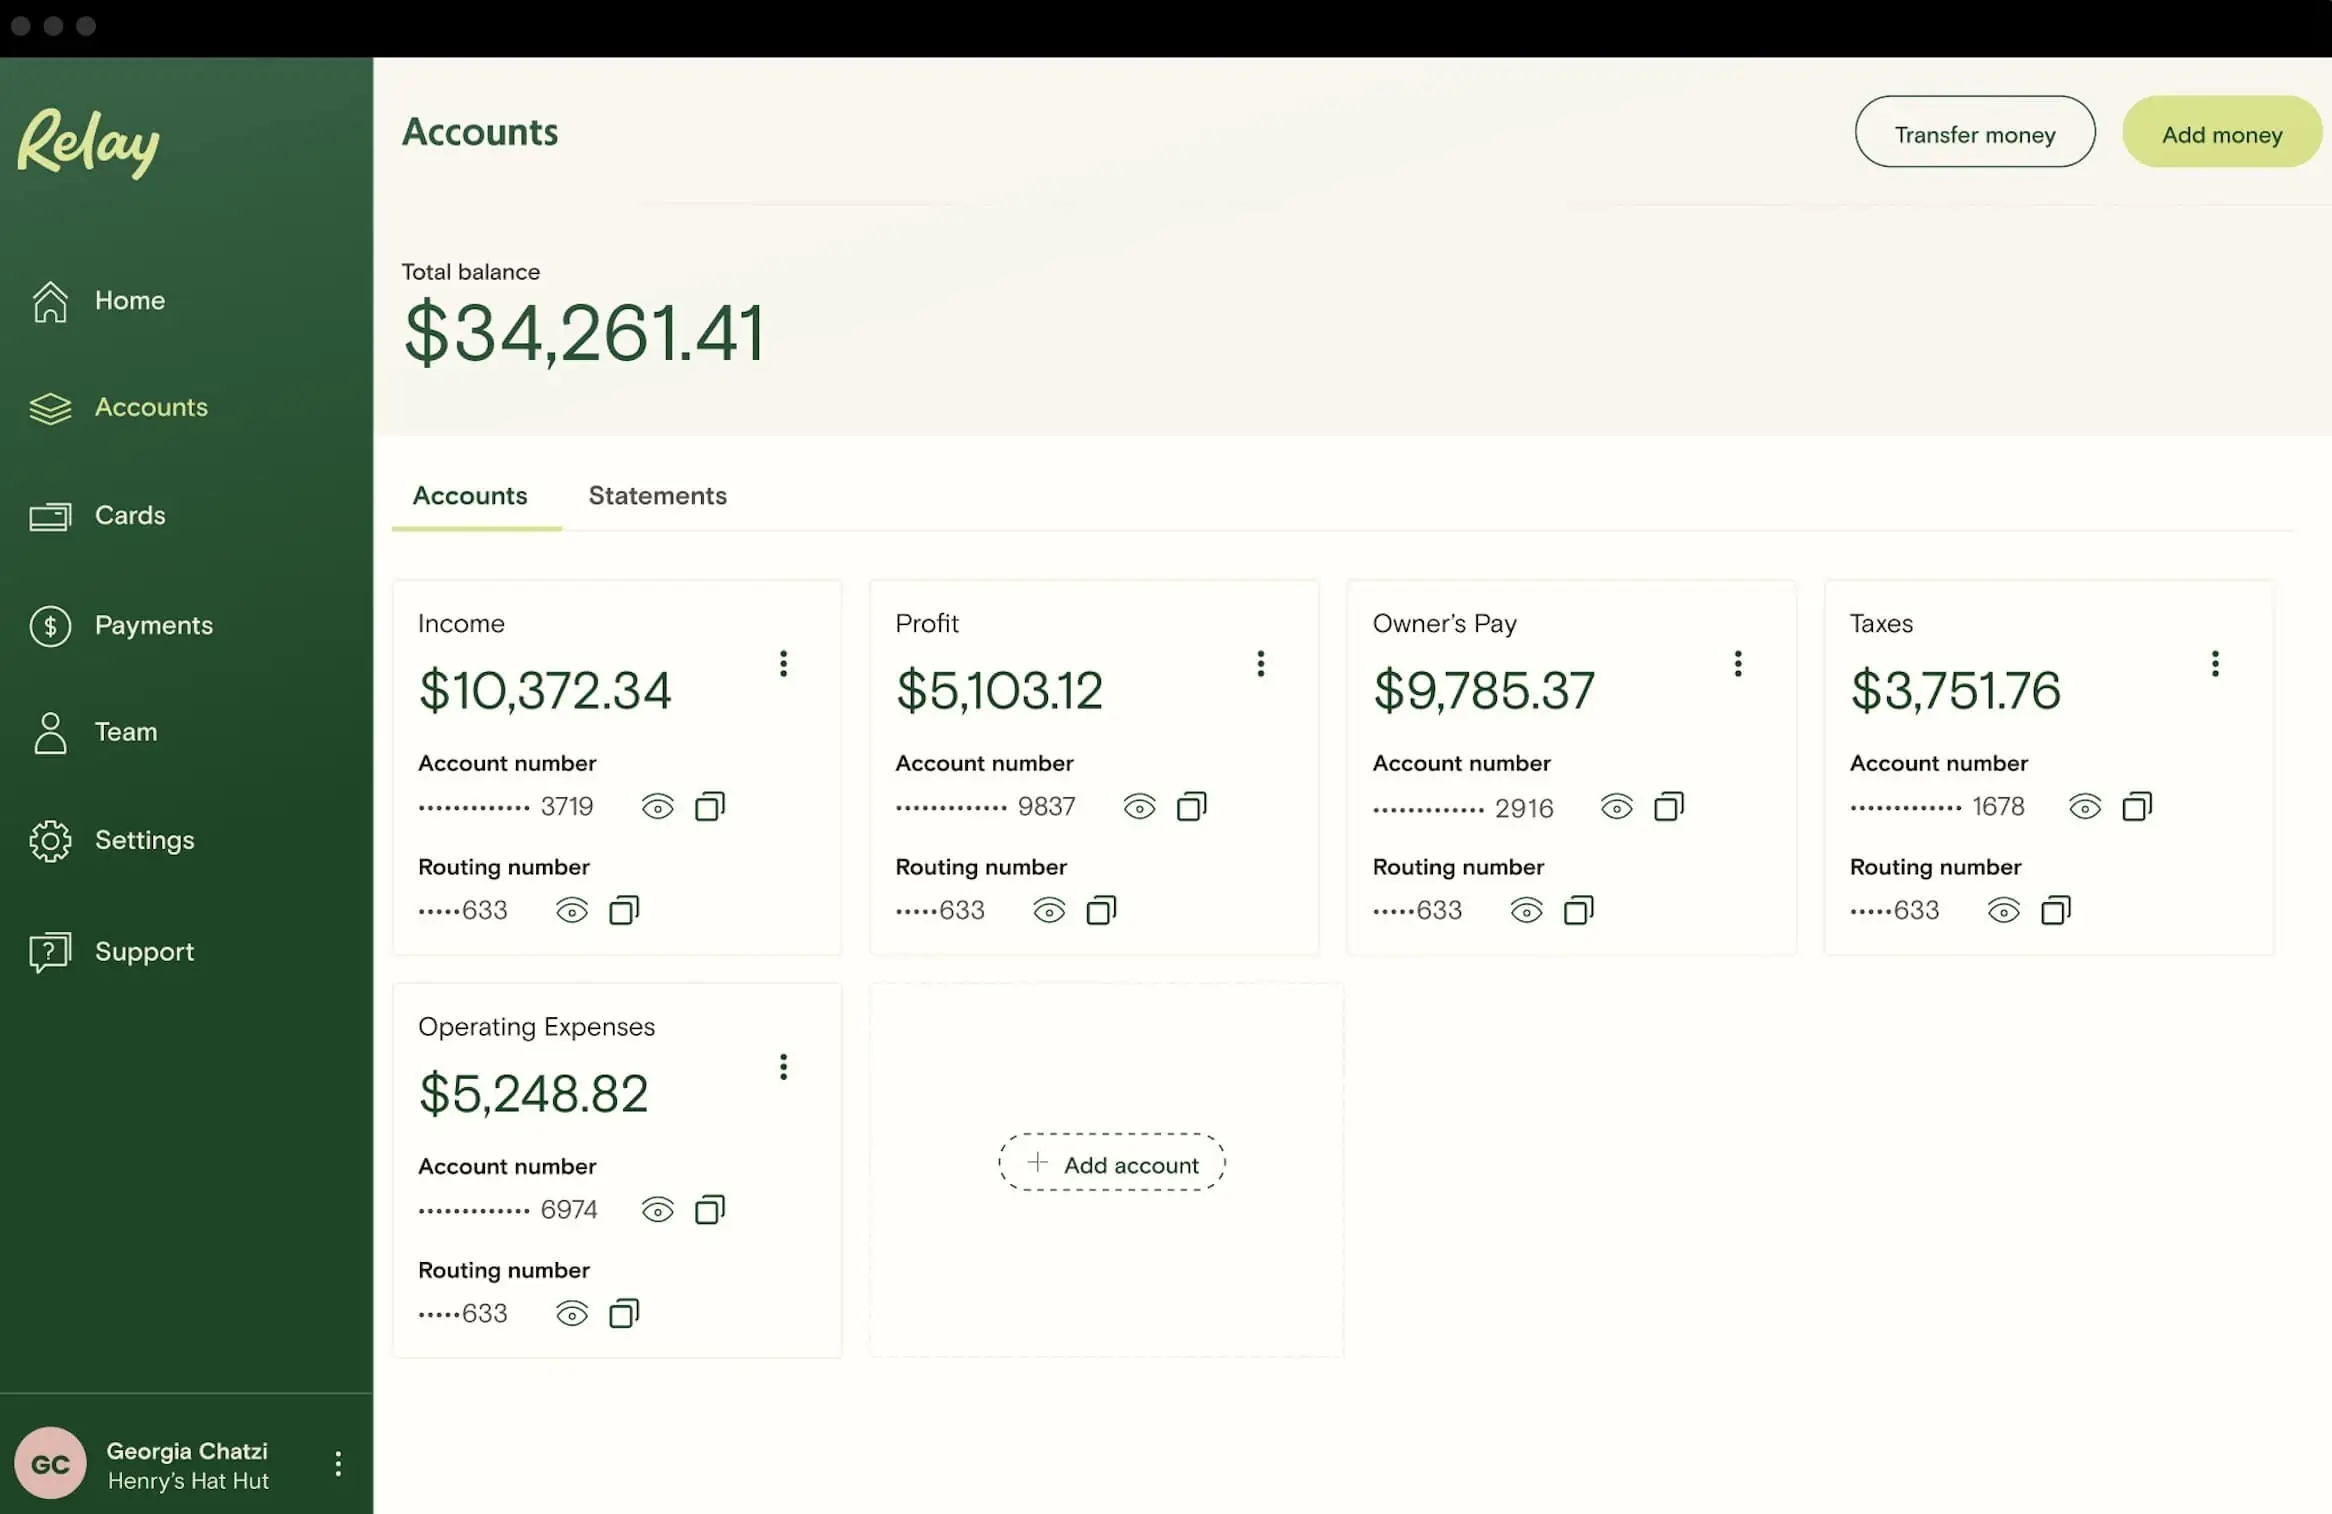Select the Accounts tab

(x=469, y=496)
